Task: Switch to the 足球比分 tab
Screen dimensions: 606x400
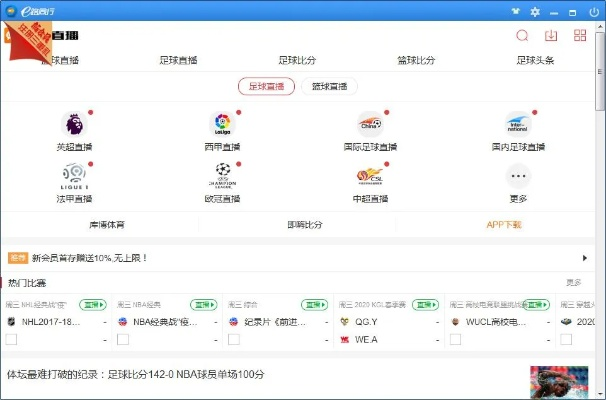Action: click(x=298, y=61)
